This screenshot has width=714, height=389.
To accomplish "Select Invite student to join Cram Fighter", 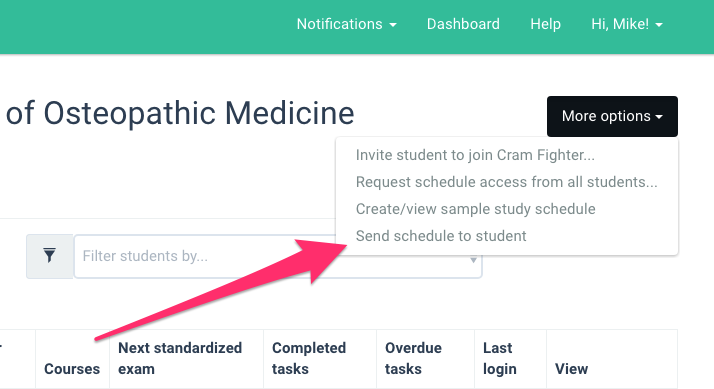I will 475,155.
